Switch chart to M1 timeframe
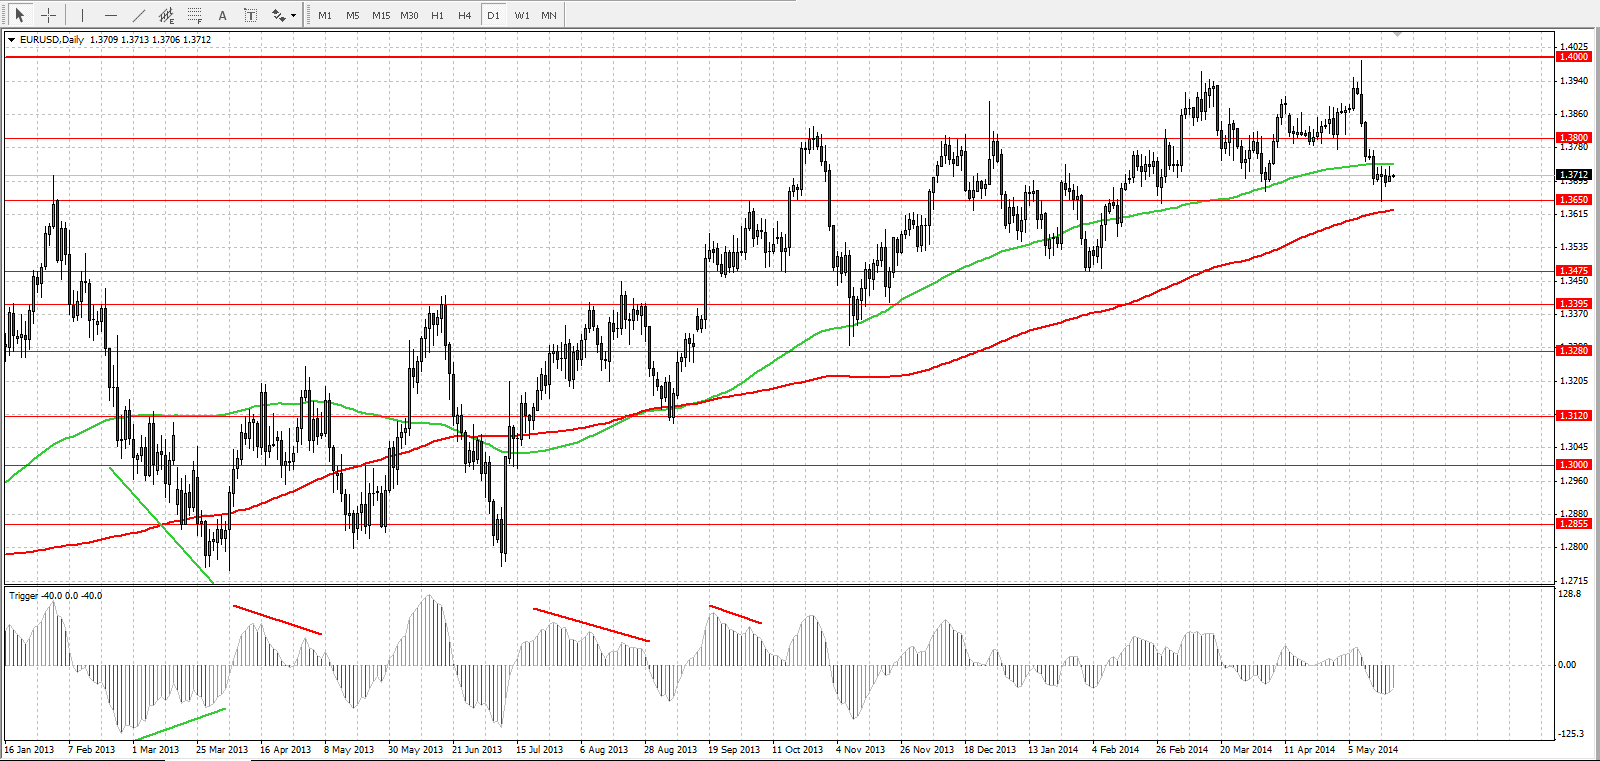The width and height of the screenshot is (1600, 761). pyautogui.click(x=325, y=15)
